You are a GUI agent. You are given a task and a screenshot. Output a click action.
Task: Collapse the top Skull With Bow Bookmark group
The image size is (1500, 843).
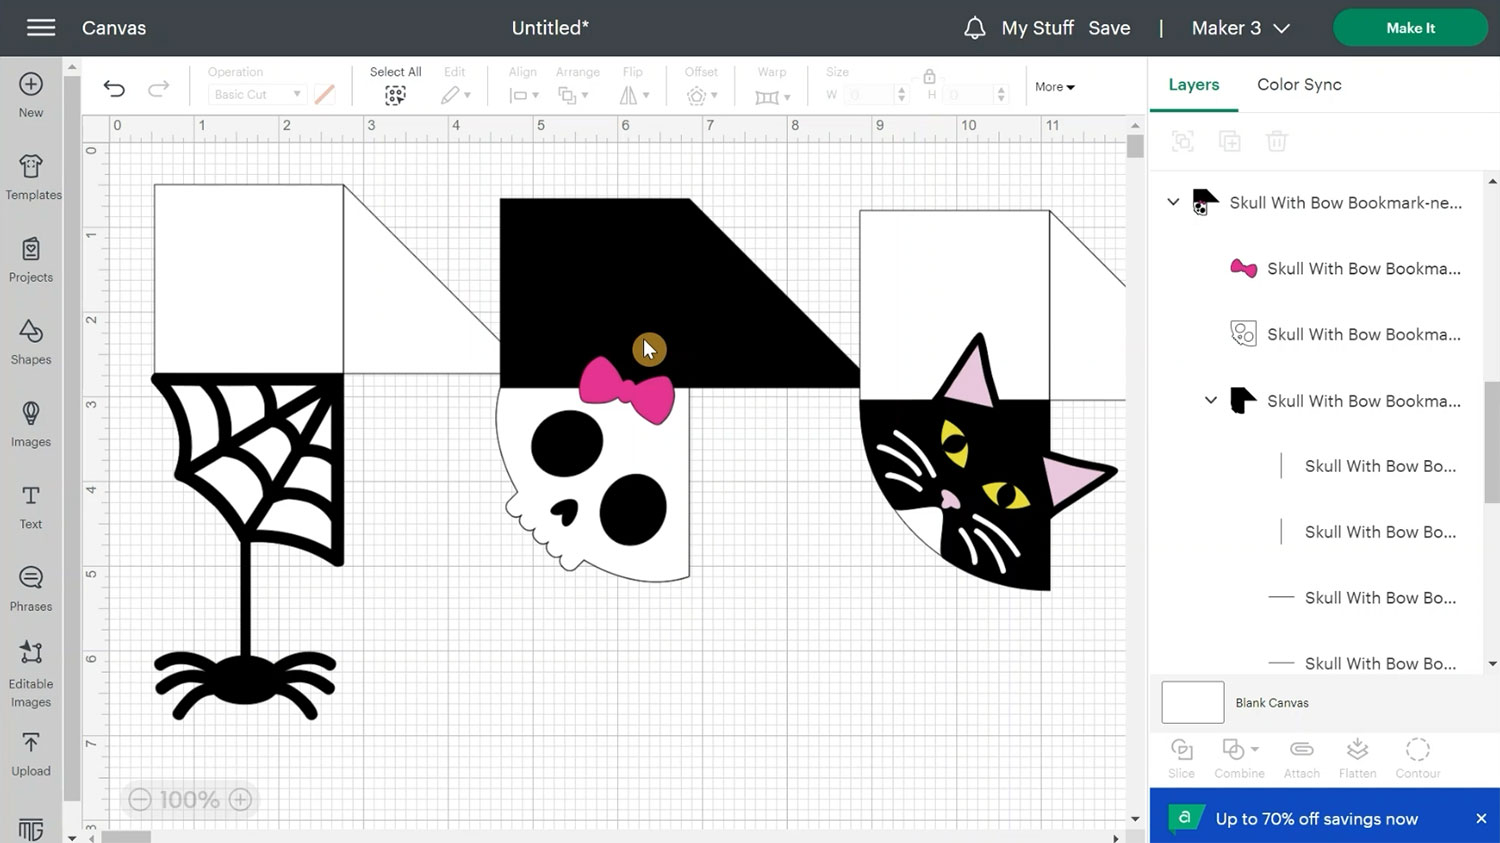(1173, 202)
